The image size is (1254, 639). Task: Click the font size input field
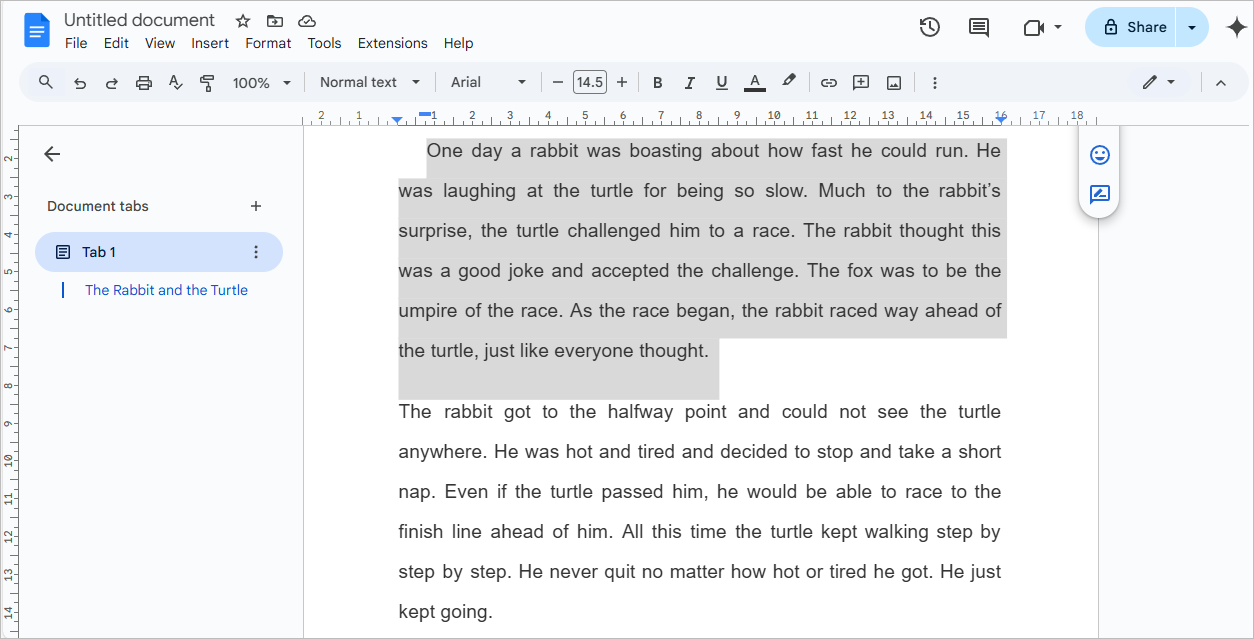(590, 83)
